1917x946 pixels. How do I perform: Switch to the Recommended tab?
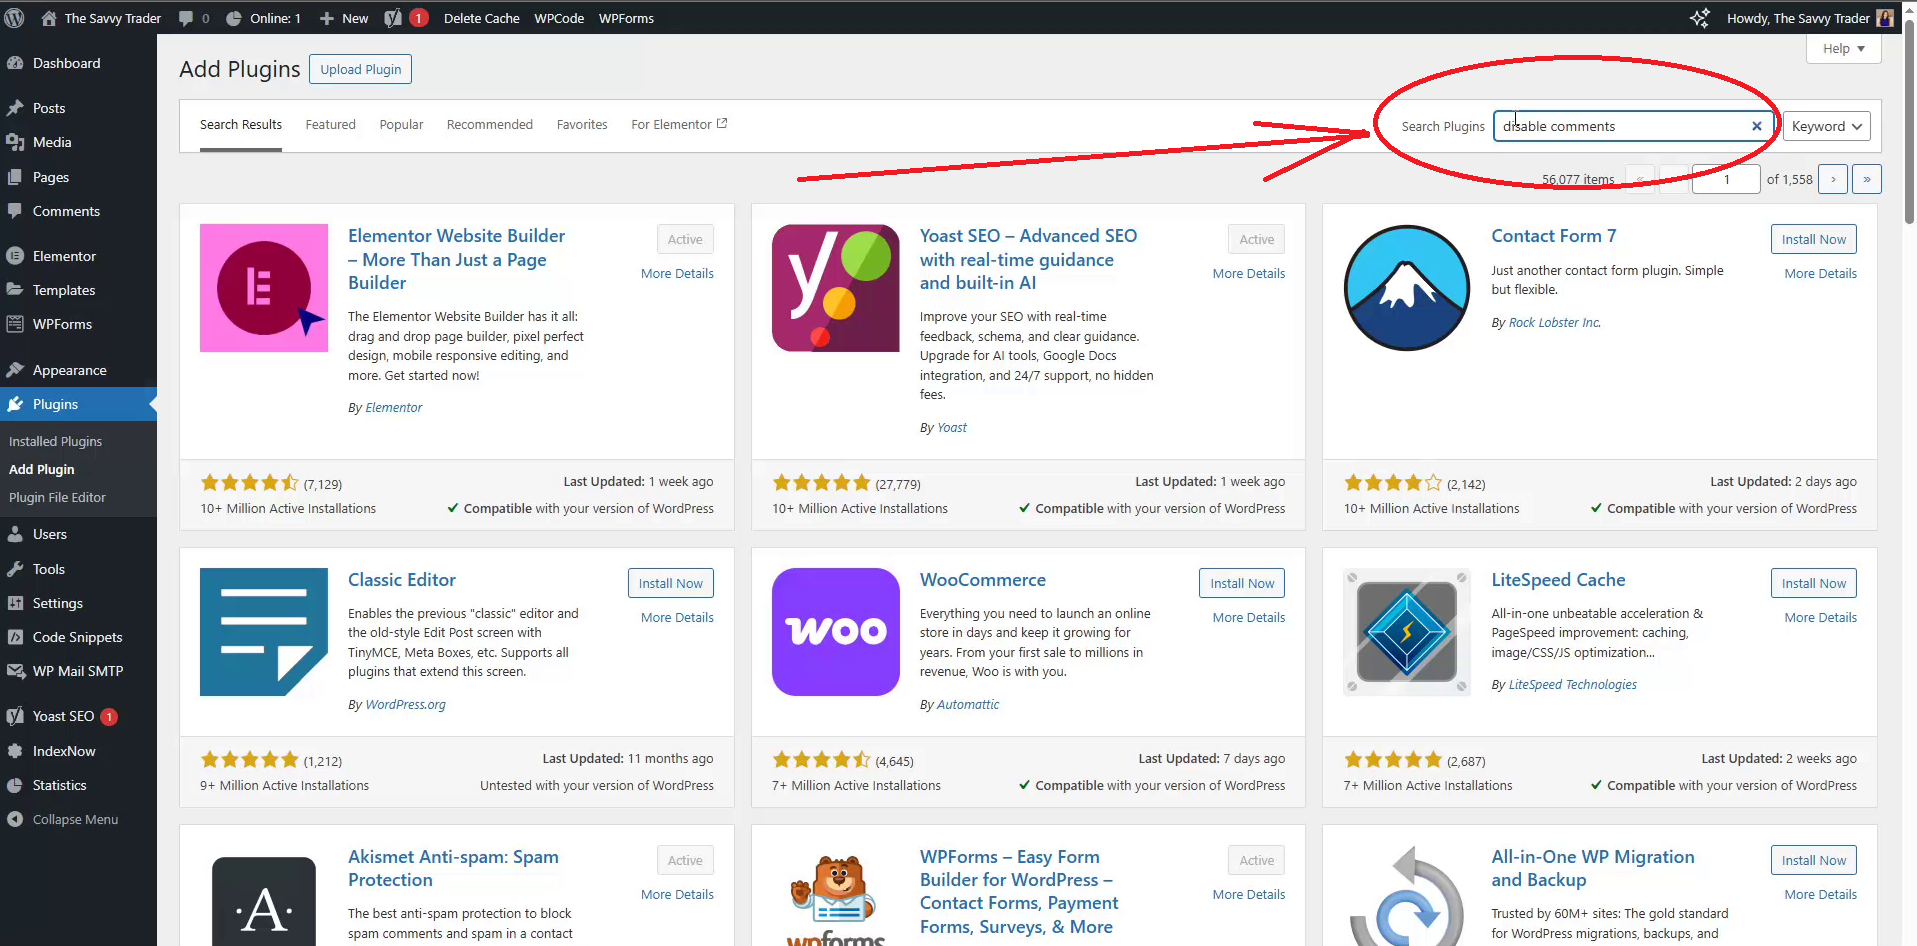coord(489,125)
